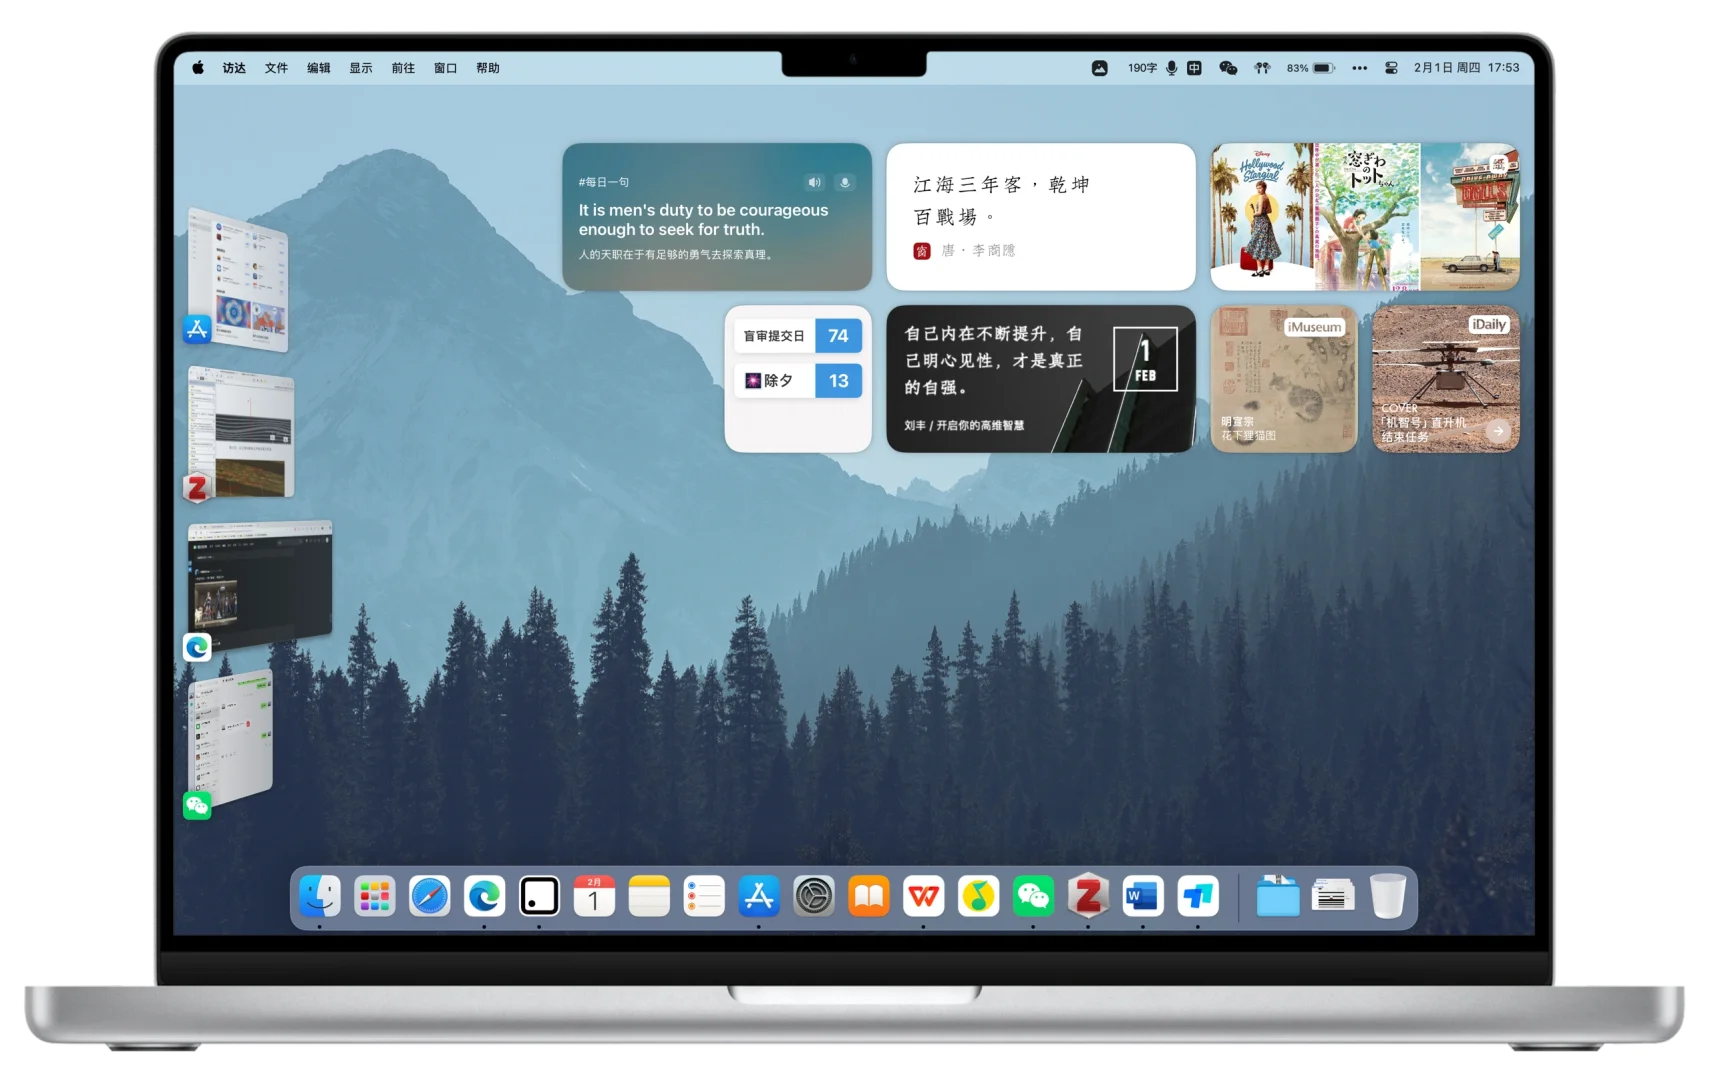Open the 前往 menu in the menu bar
This screenshot has height=1080, width=1710.
(x=403, y=68)
